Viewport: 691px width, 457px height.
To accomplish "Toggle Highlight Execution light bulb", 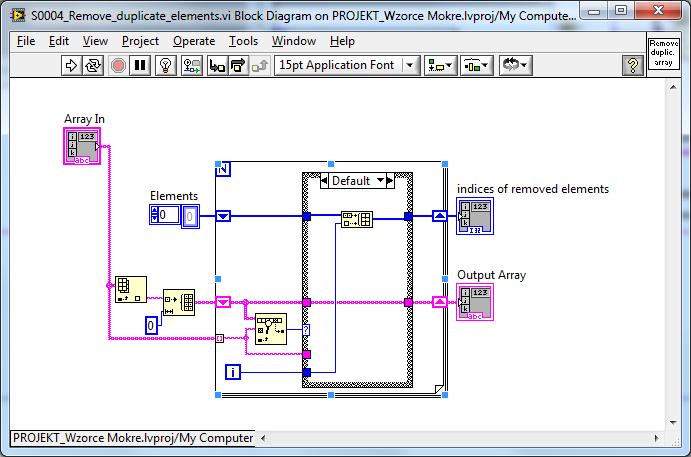I will [x=166, y=66].
